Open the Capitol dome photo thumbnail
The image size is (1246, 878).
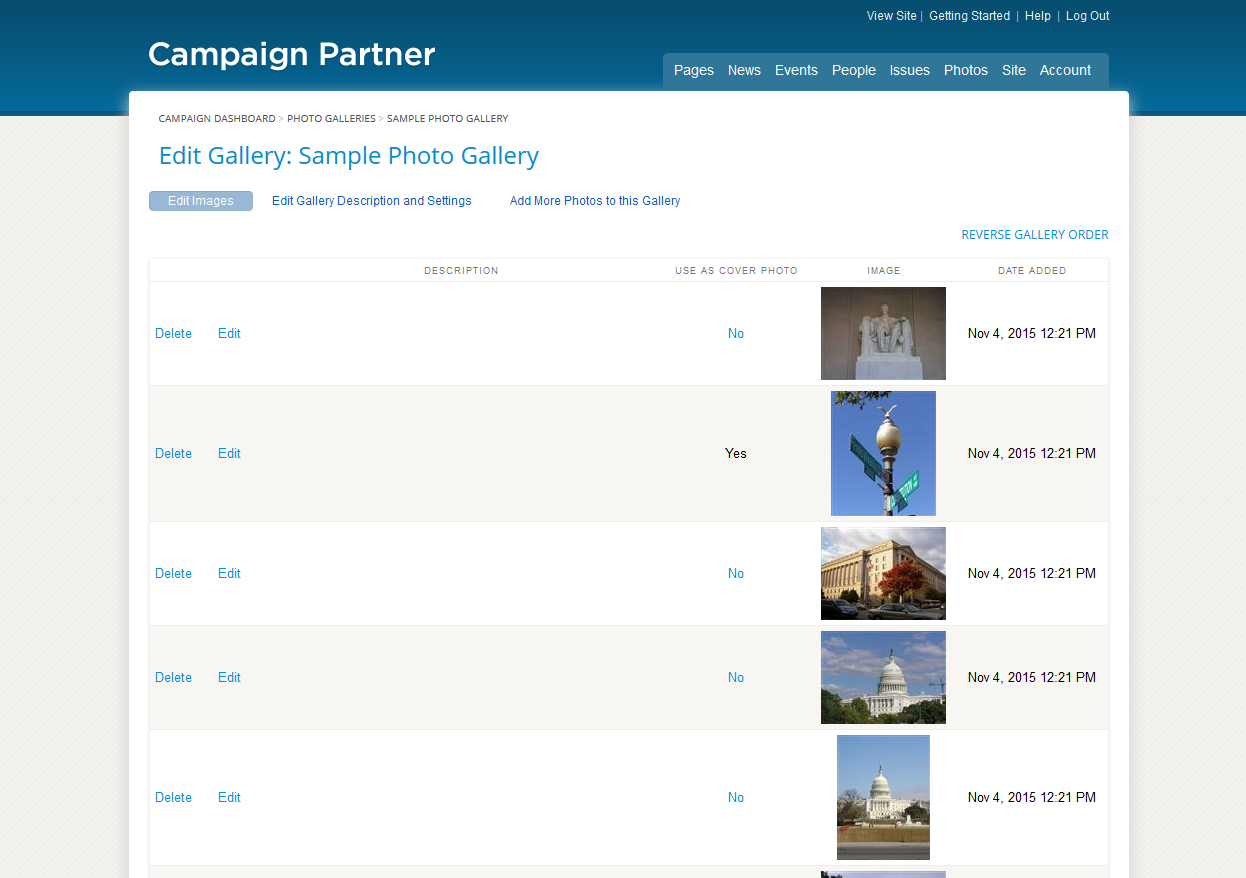coord(883,677)
